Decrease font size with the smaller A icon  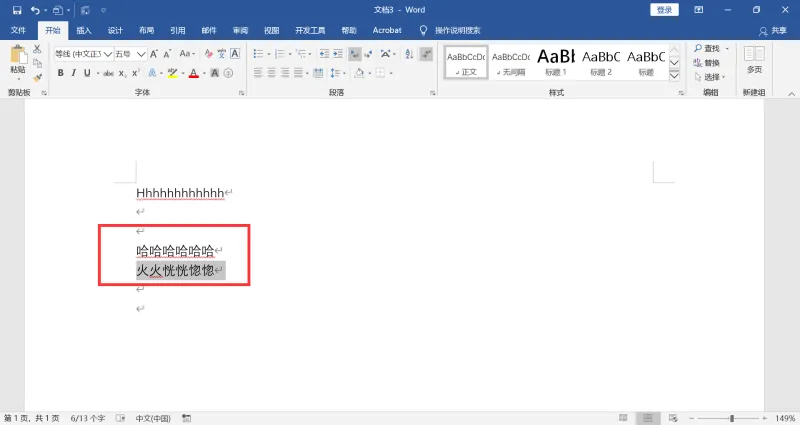pyautogui.click(x=167, y=54)
